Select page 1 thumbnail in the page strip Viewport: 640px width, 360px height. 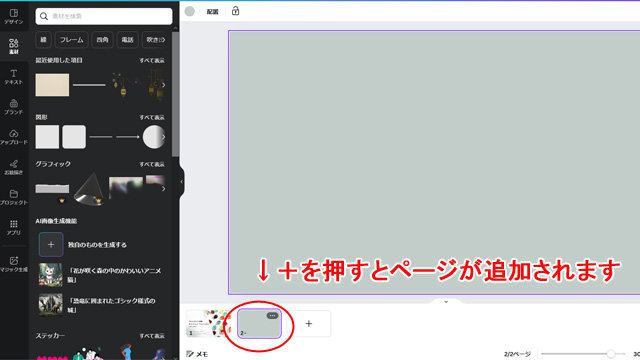click(208, 323)
